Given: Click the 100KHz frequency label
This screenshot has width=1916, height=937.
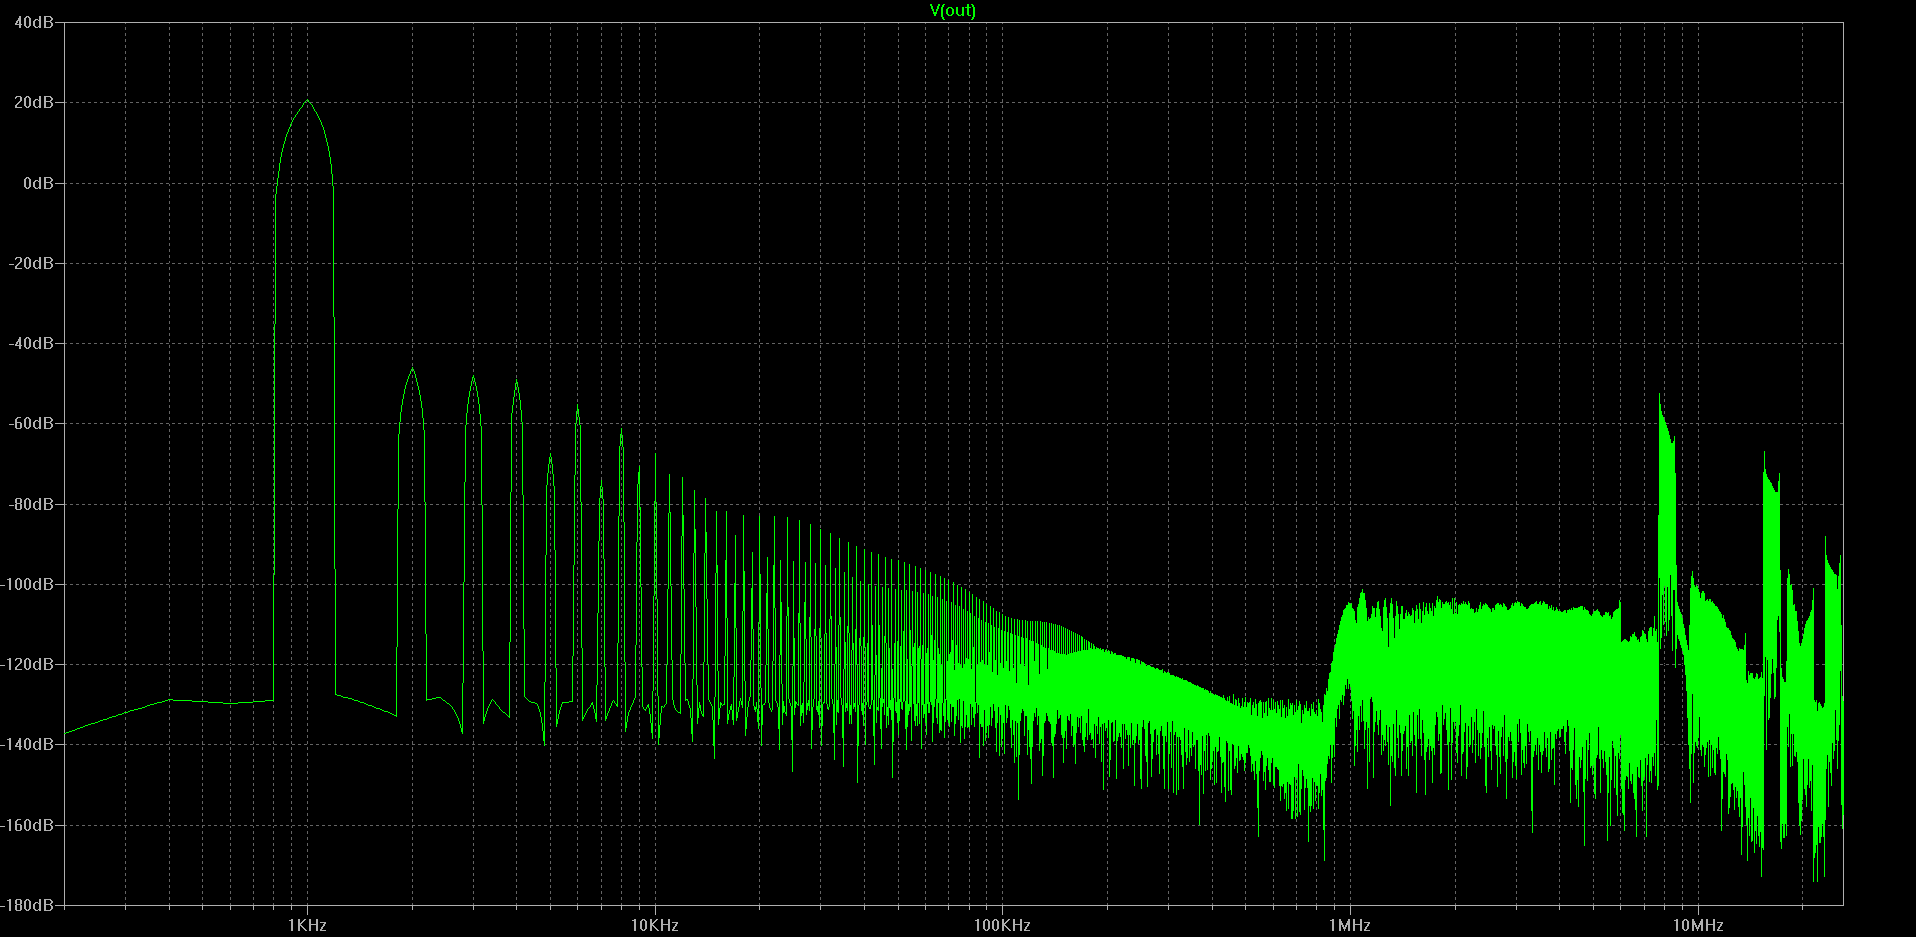Looking at the screenshot, I should (x=1002, y=925).
